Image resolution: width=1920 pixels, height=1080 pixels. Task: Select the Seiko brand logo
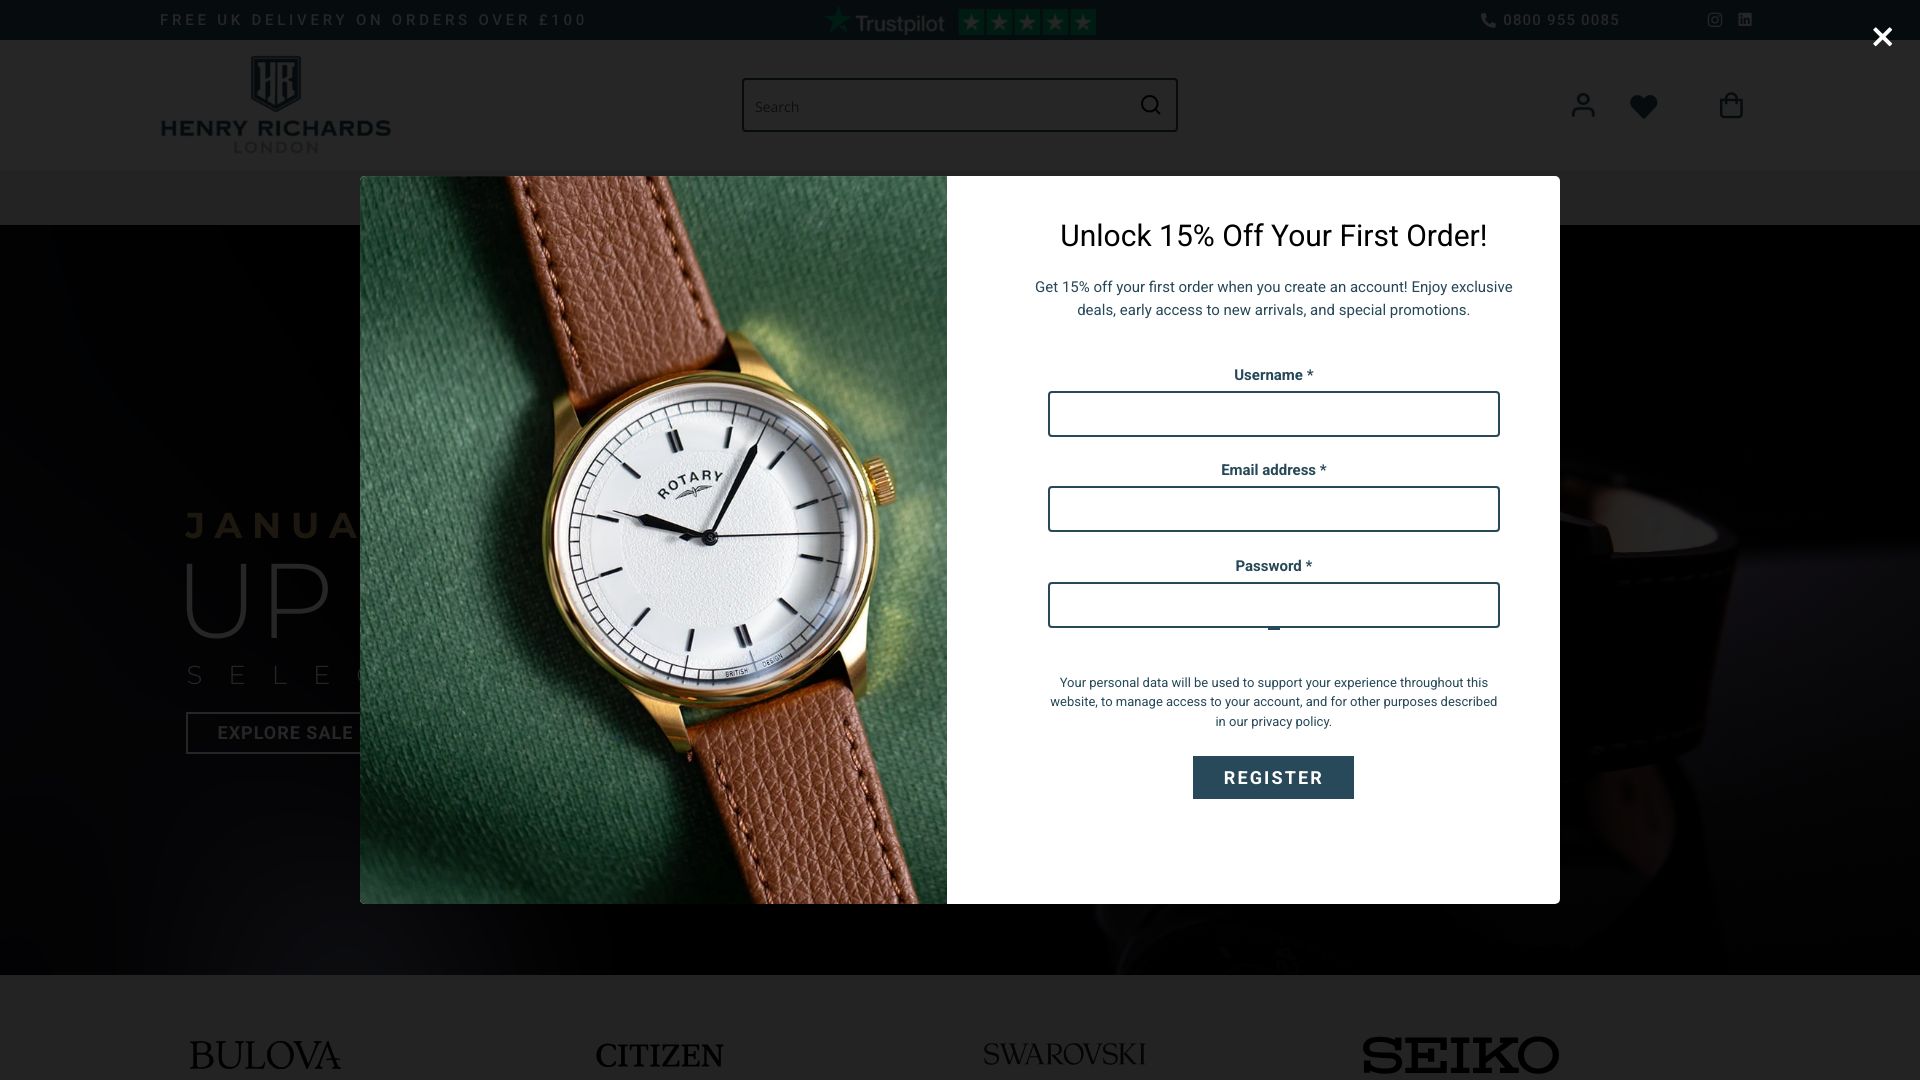[x=1460, y=1055]
